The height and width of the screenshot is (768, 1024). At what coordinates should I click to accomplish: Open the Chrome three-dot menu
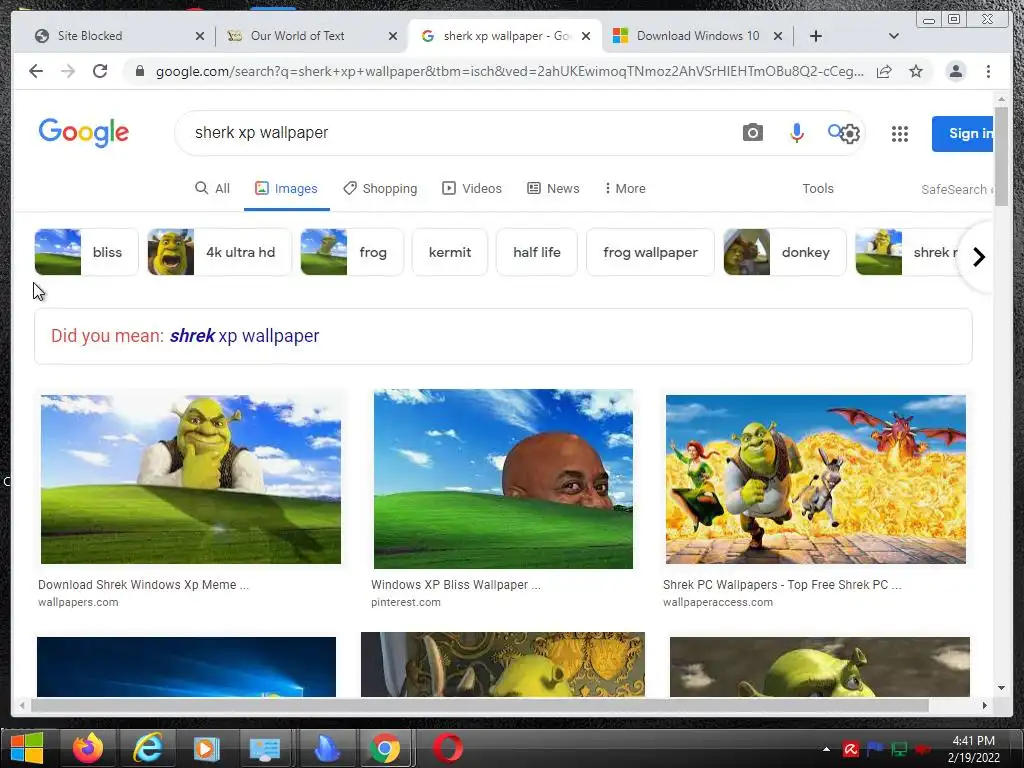pyautogui.click(x=988, y=71)
